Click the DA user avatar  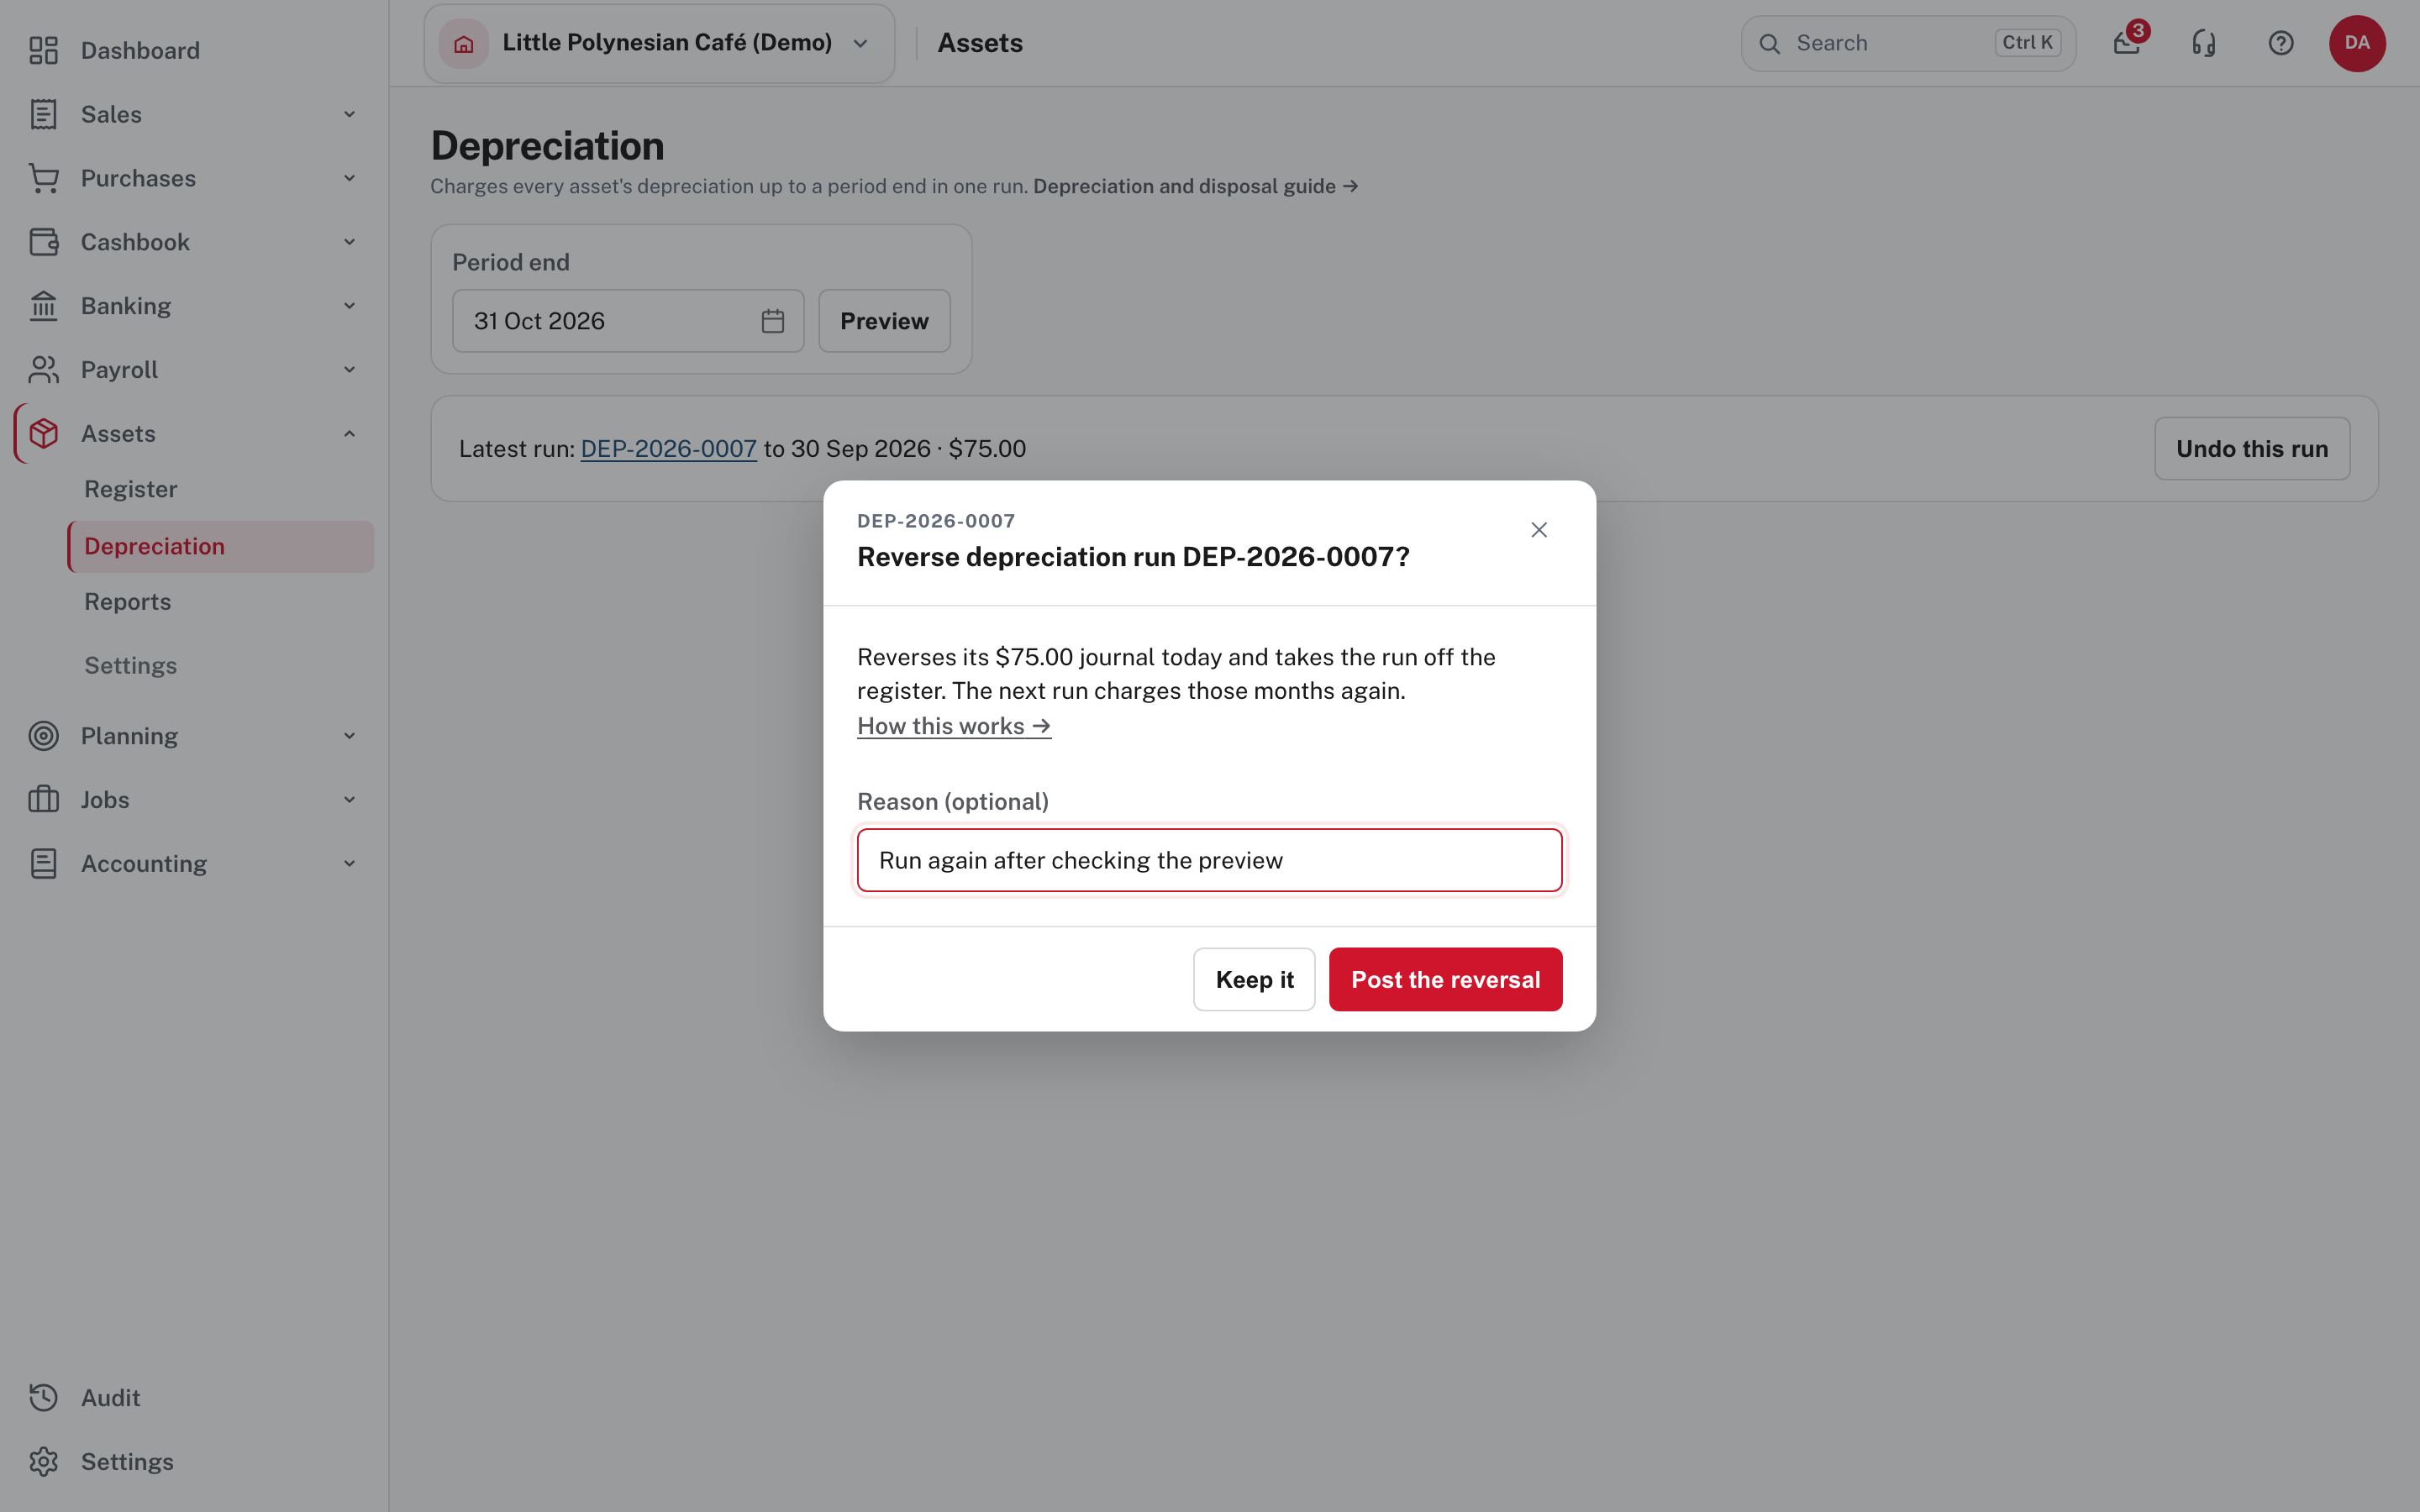point(2357,43)
